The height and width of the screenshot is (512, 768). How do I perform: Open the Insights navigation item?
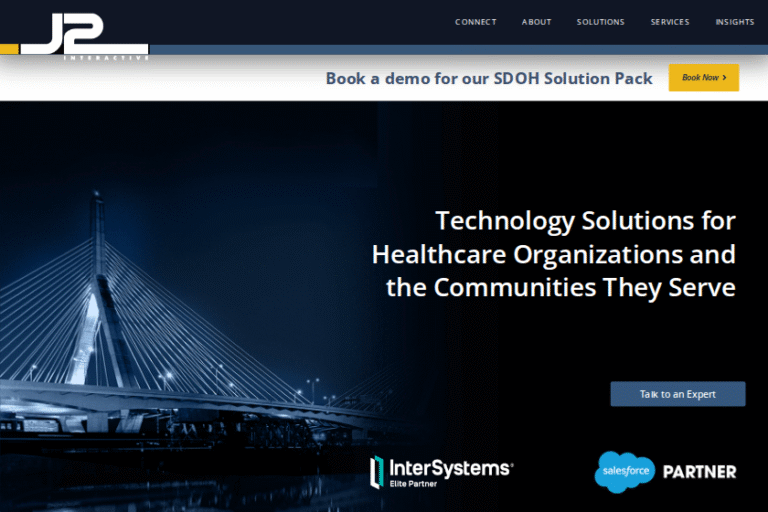click(x=734, y=22)
